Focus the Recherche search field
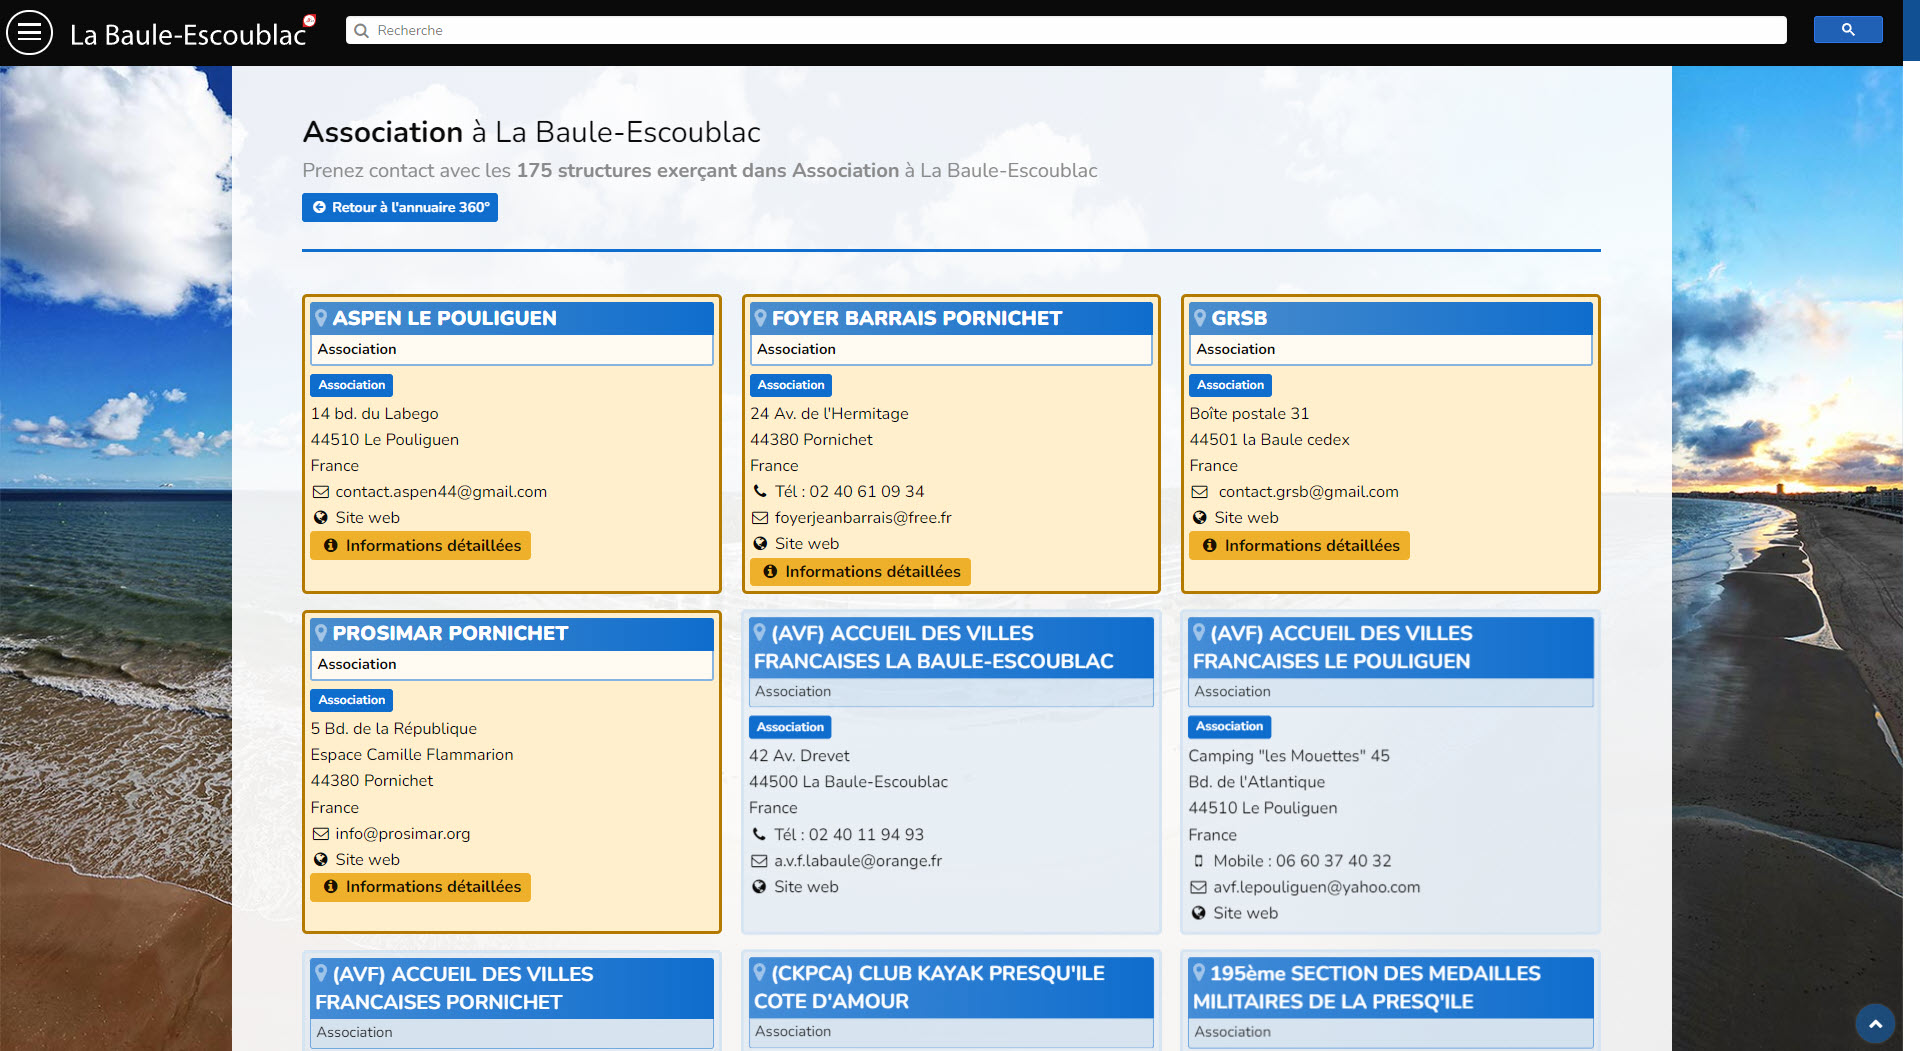Image resolution: width=1920 pixels, height=1051 pixels. (x=1066, y=30)
